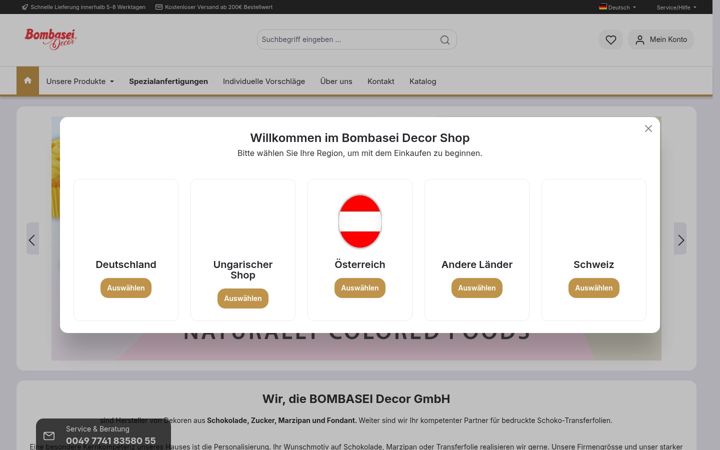The width and height of the screenshot is (720, 450).
Task: Click Österreich region heading
Action: 360,264
